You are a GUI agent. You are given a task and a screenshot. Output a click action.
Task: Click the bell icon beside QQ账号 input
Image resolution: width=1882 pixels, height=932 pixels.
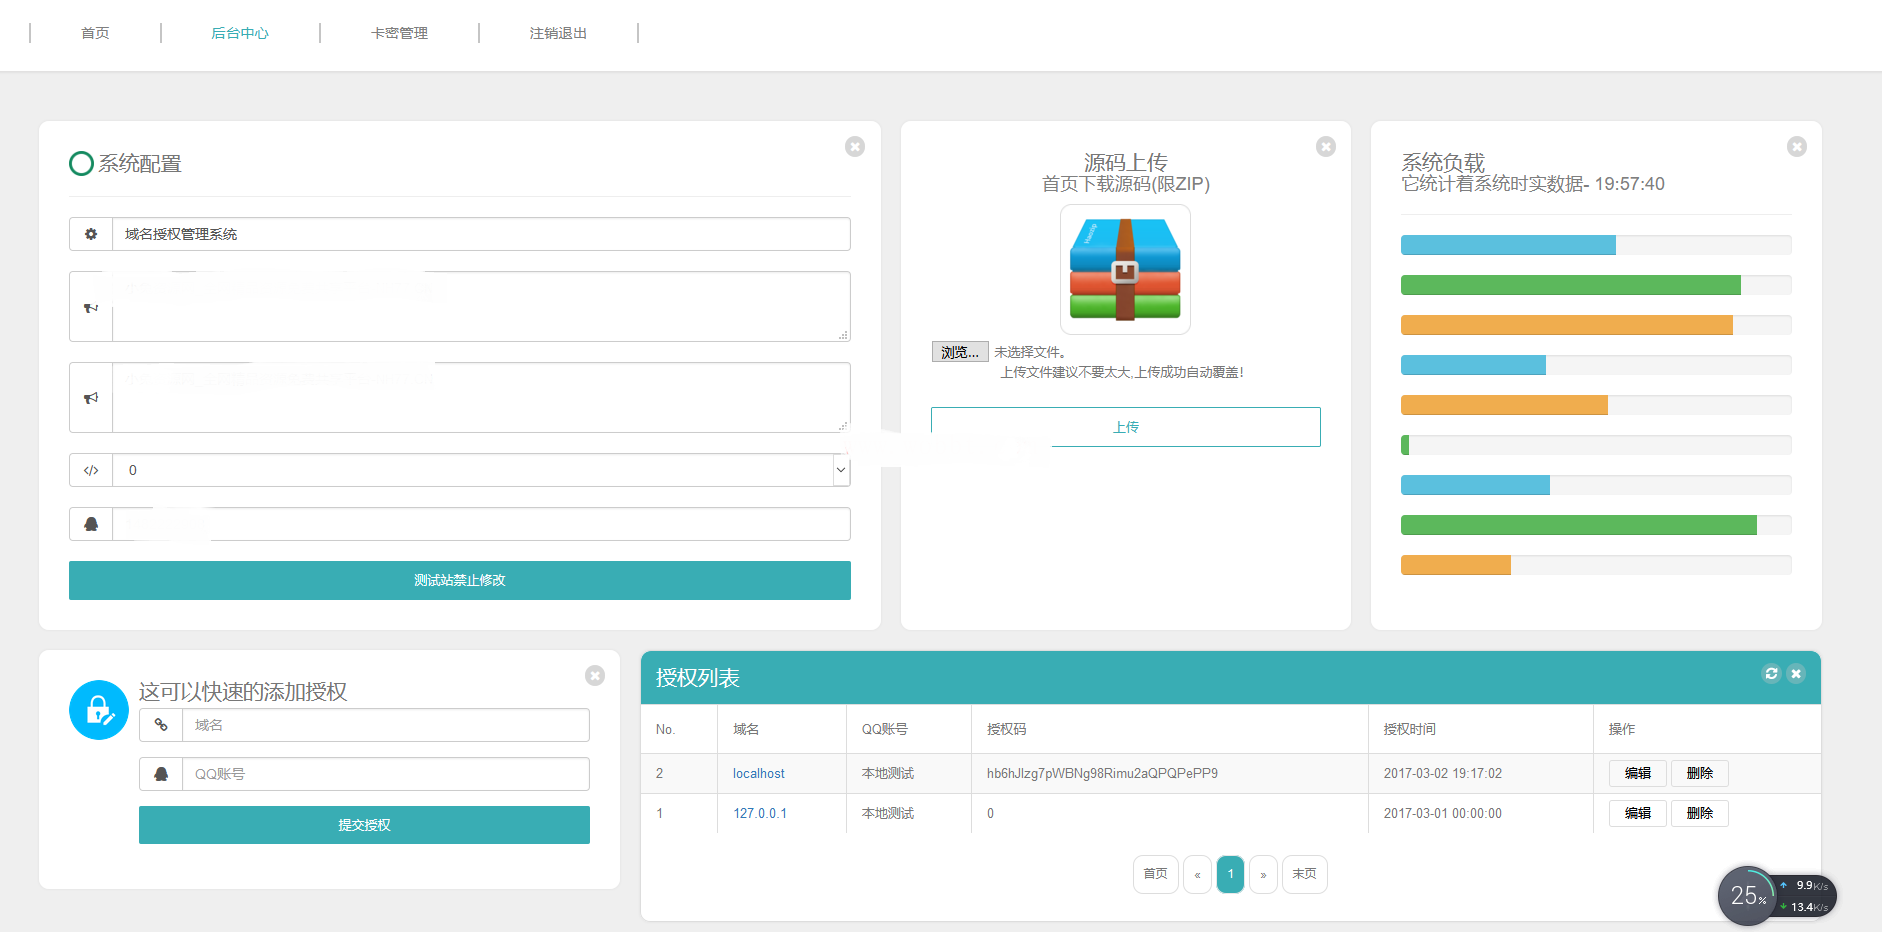pyautogui.click(x=161, y=773)
